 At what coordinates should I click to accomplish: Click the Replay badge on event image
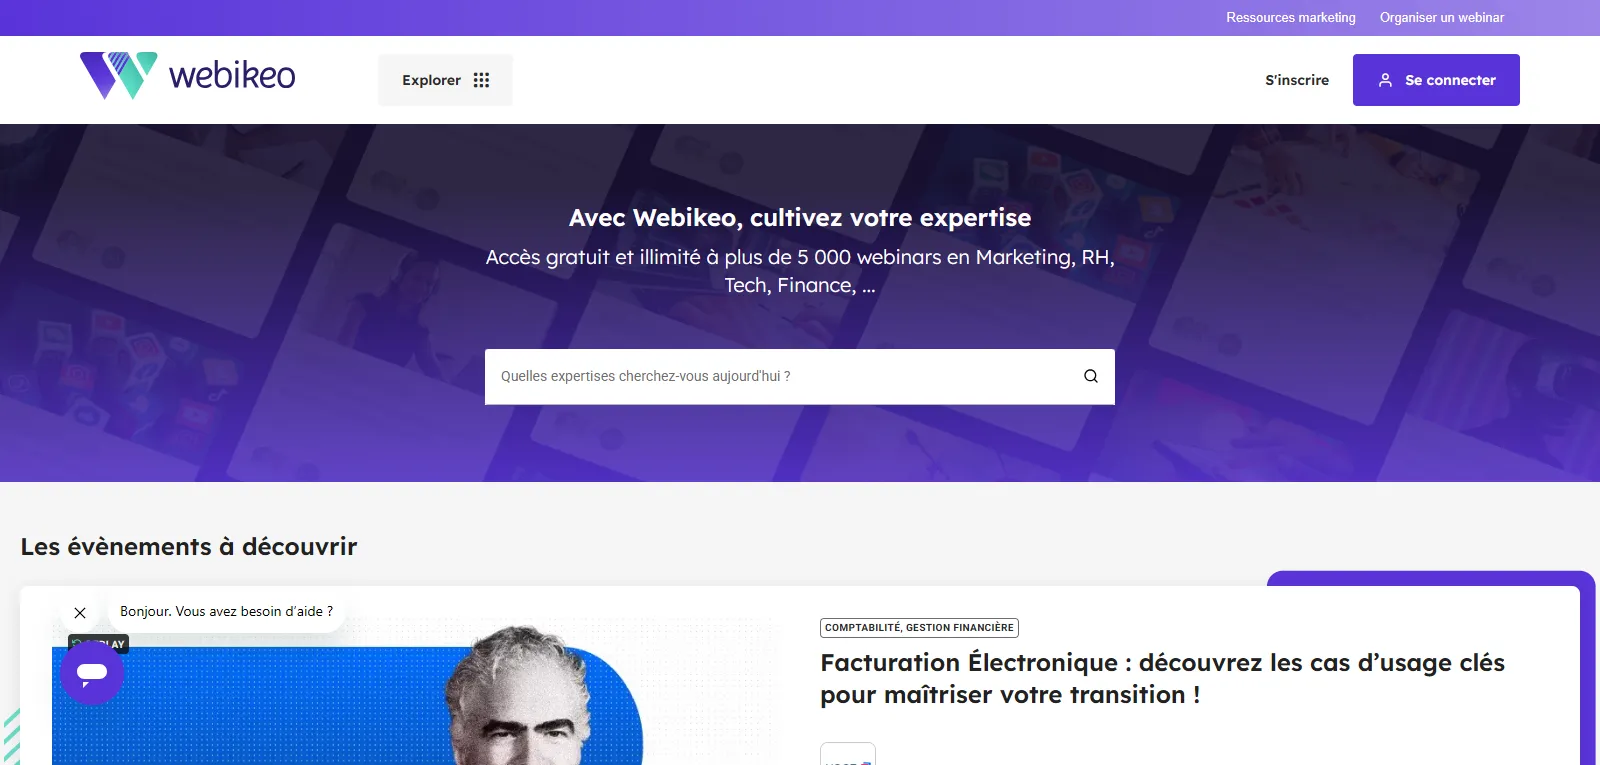coord(98,644)
